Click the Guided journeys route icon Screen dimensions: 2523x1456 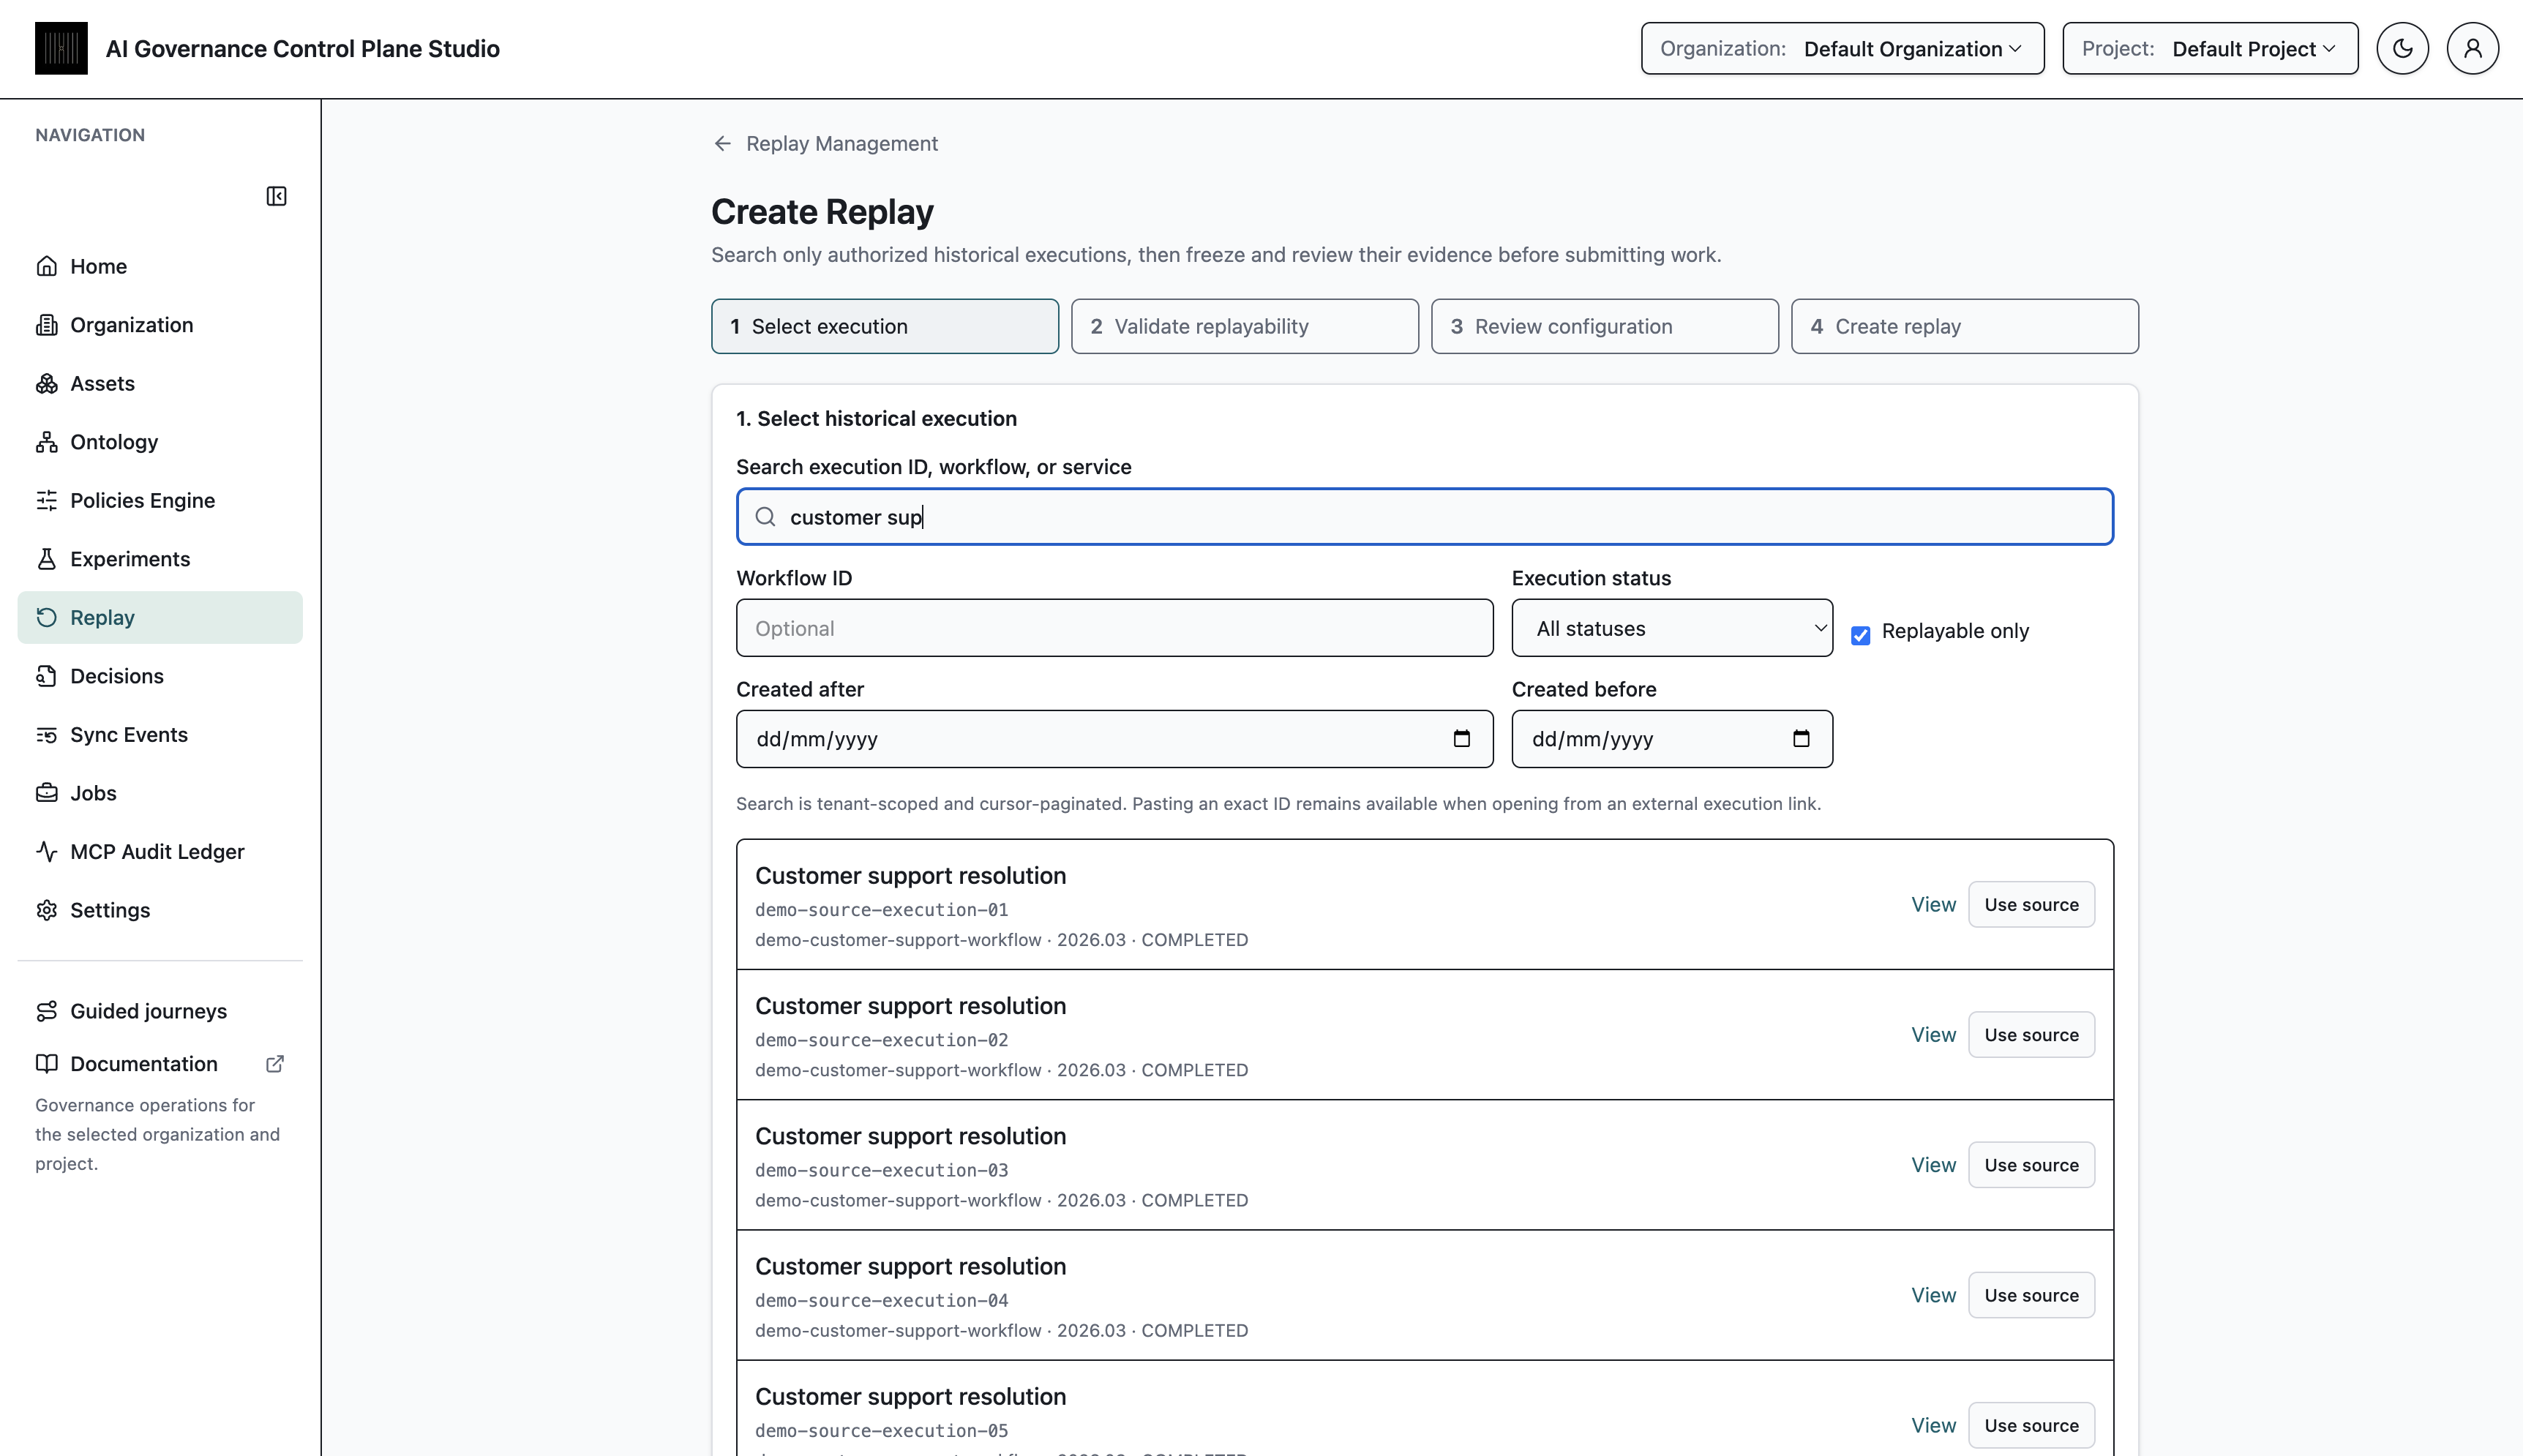[47, 1011]
